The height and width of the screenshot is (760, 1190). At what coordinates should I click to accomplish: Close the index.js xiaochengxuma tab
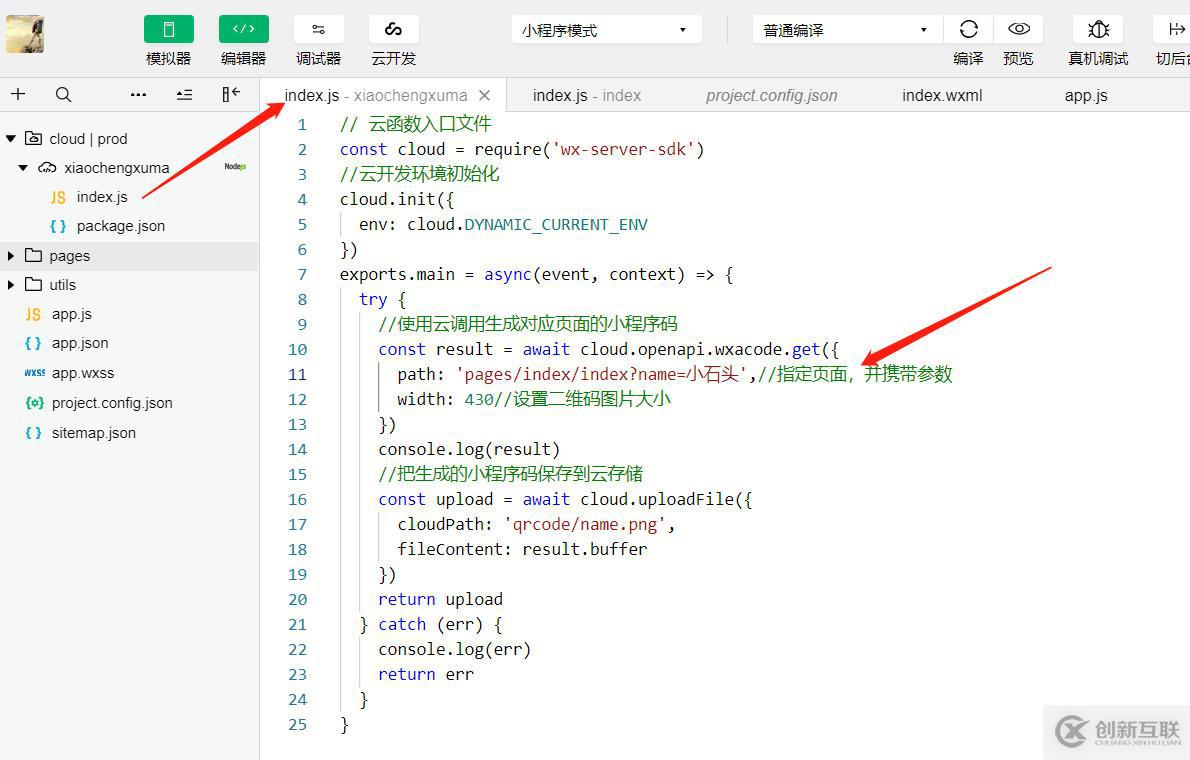485,96
